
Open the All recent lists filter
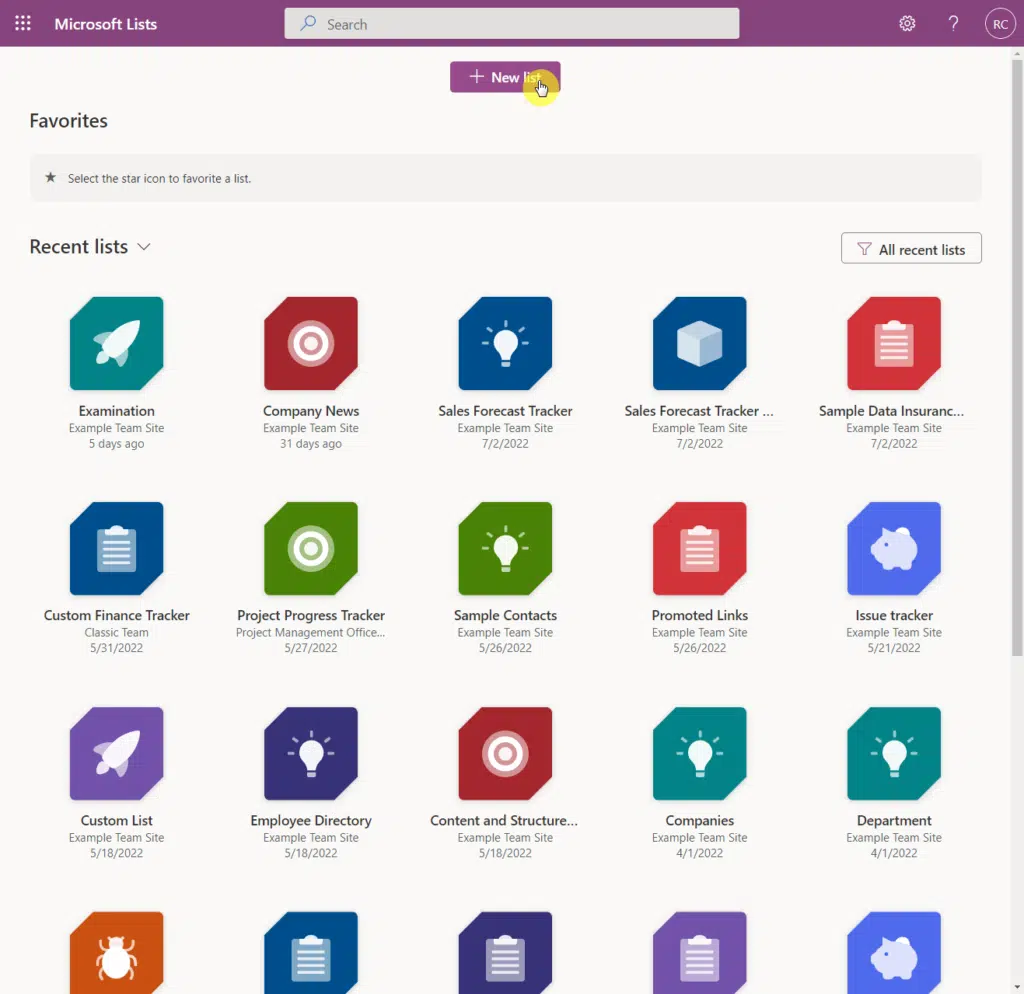[911, 248]
